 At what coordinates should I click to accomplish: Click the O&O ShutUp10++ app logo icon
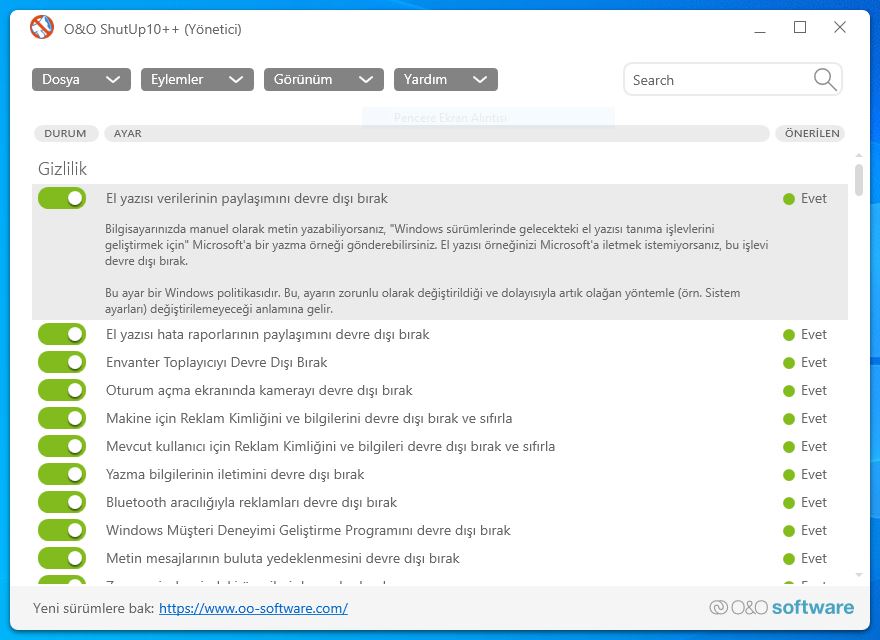tap(42, 28)
